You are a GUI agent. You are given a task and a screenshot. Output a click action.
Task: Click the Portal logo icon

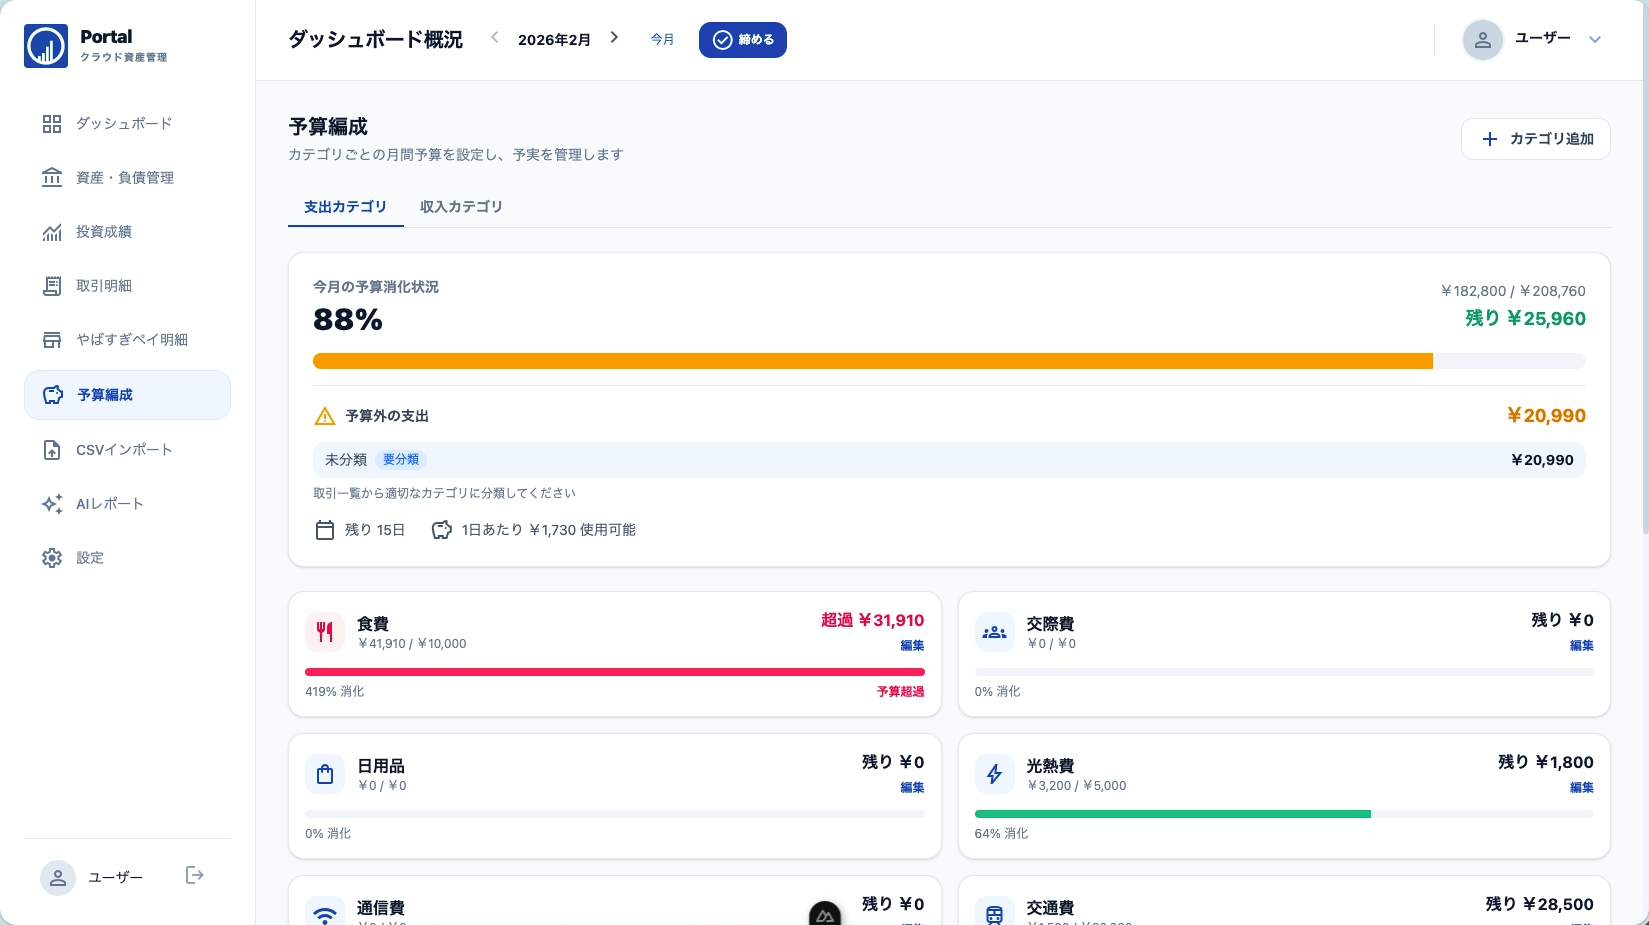[46, 46]
